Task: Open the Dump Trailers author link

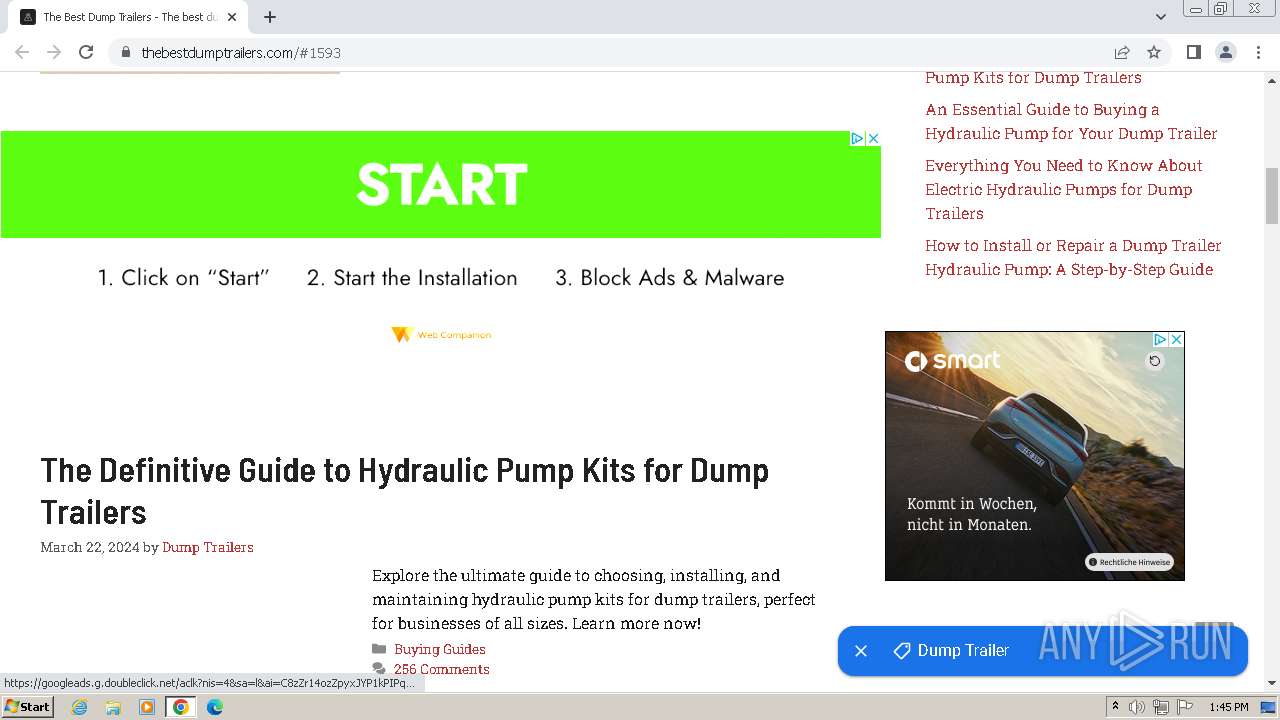Action: point(208,547)
